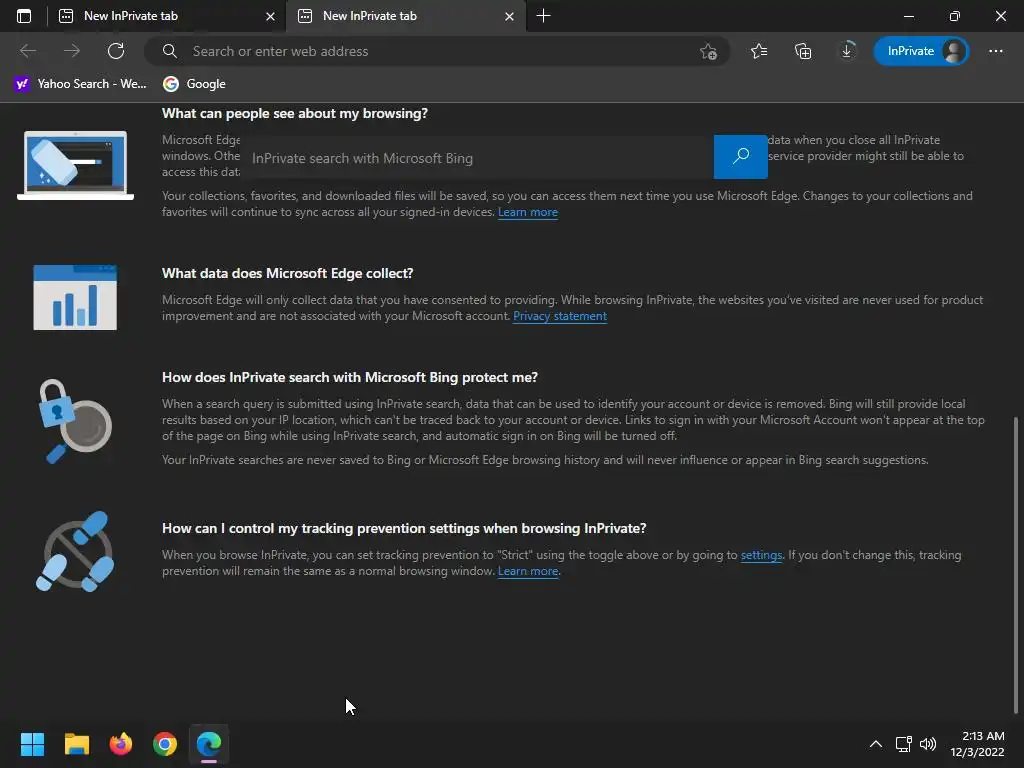The image size is (1024, 768).
Task: Open network status tray icon
Action: point(903,744)
